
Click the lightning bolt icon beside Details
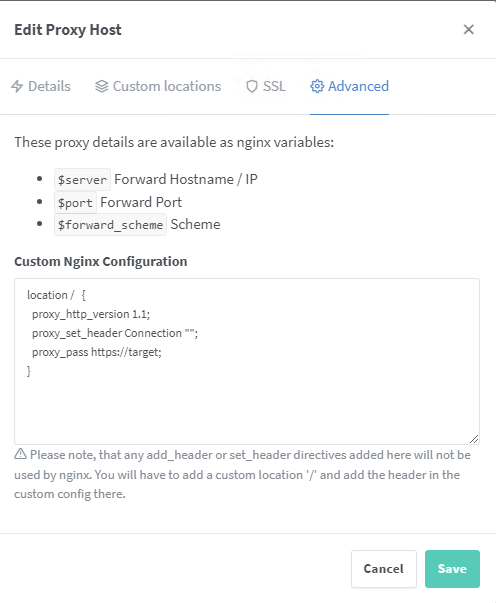(x=17, y=86)
